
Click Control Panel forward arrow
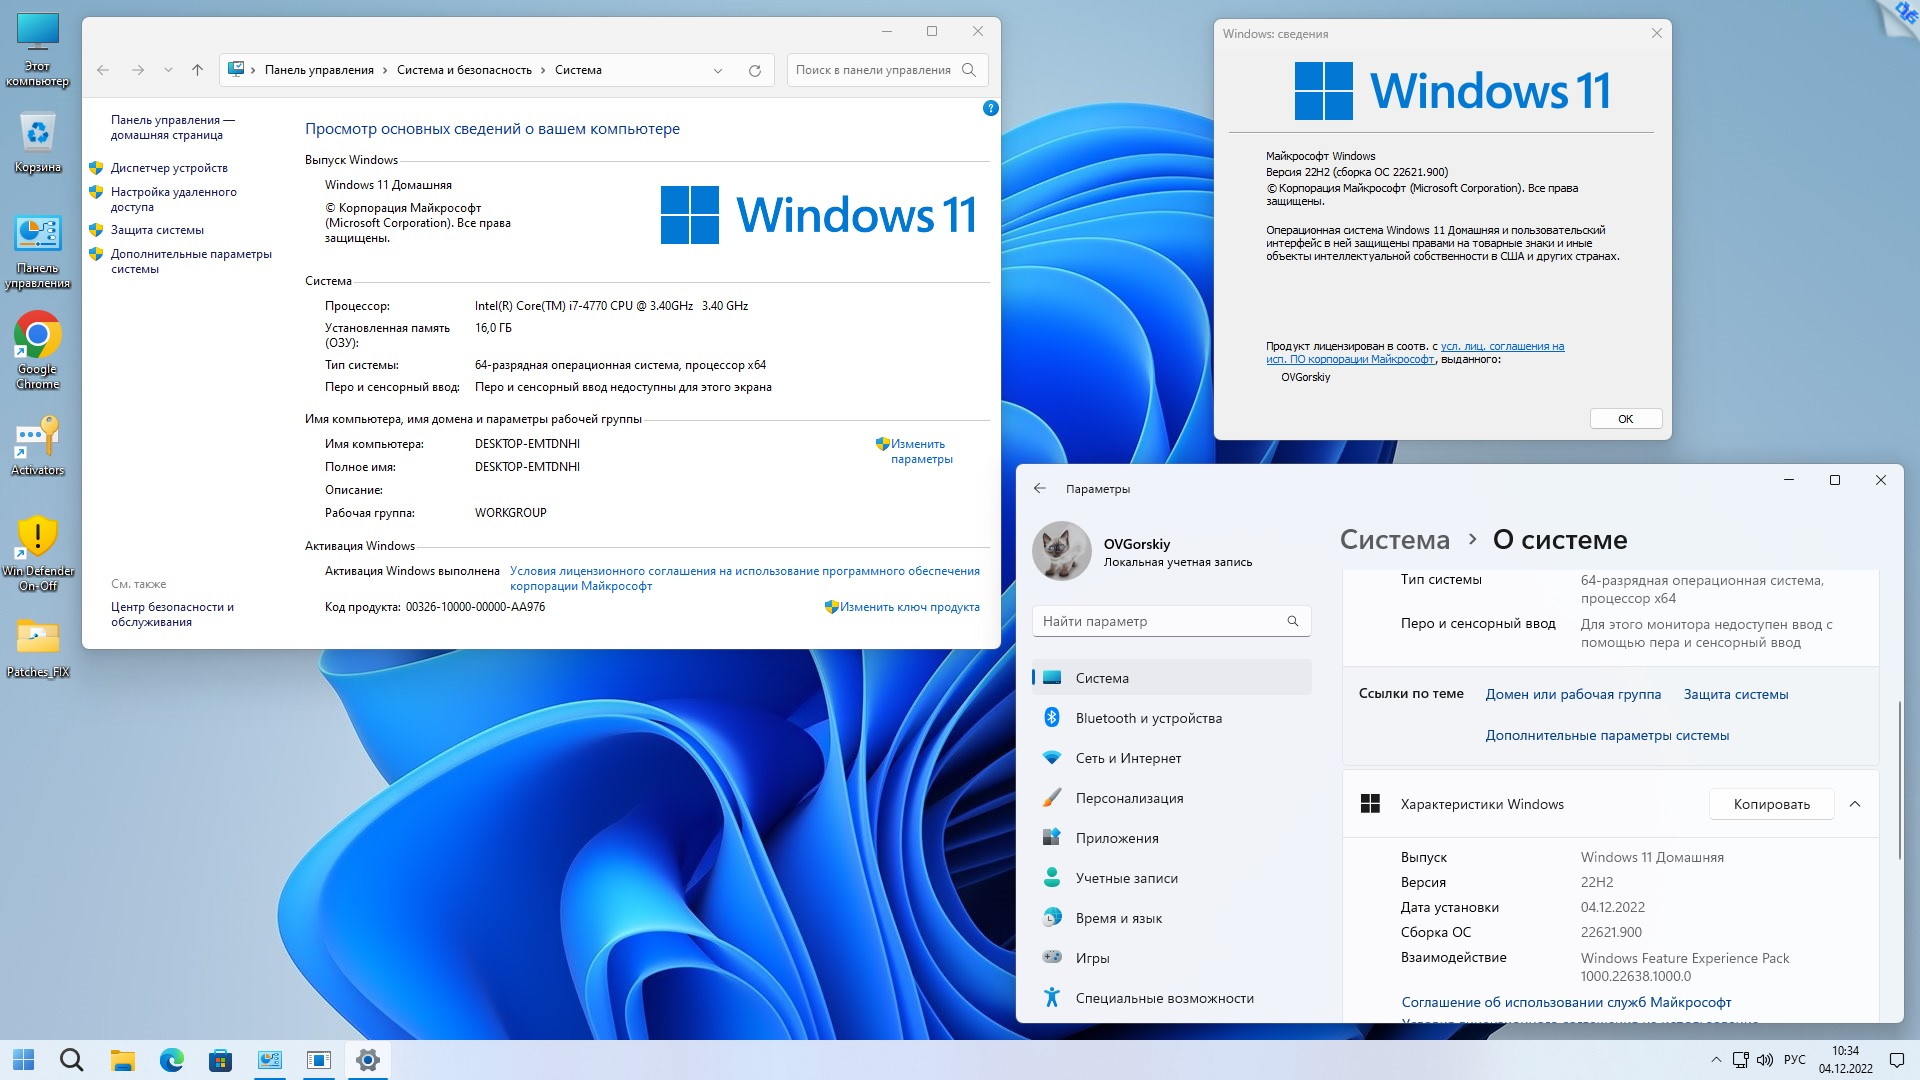(x=138, y=70)
